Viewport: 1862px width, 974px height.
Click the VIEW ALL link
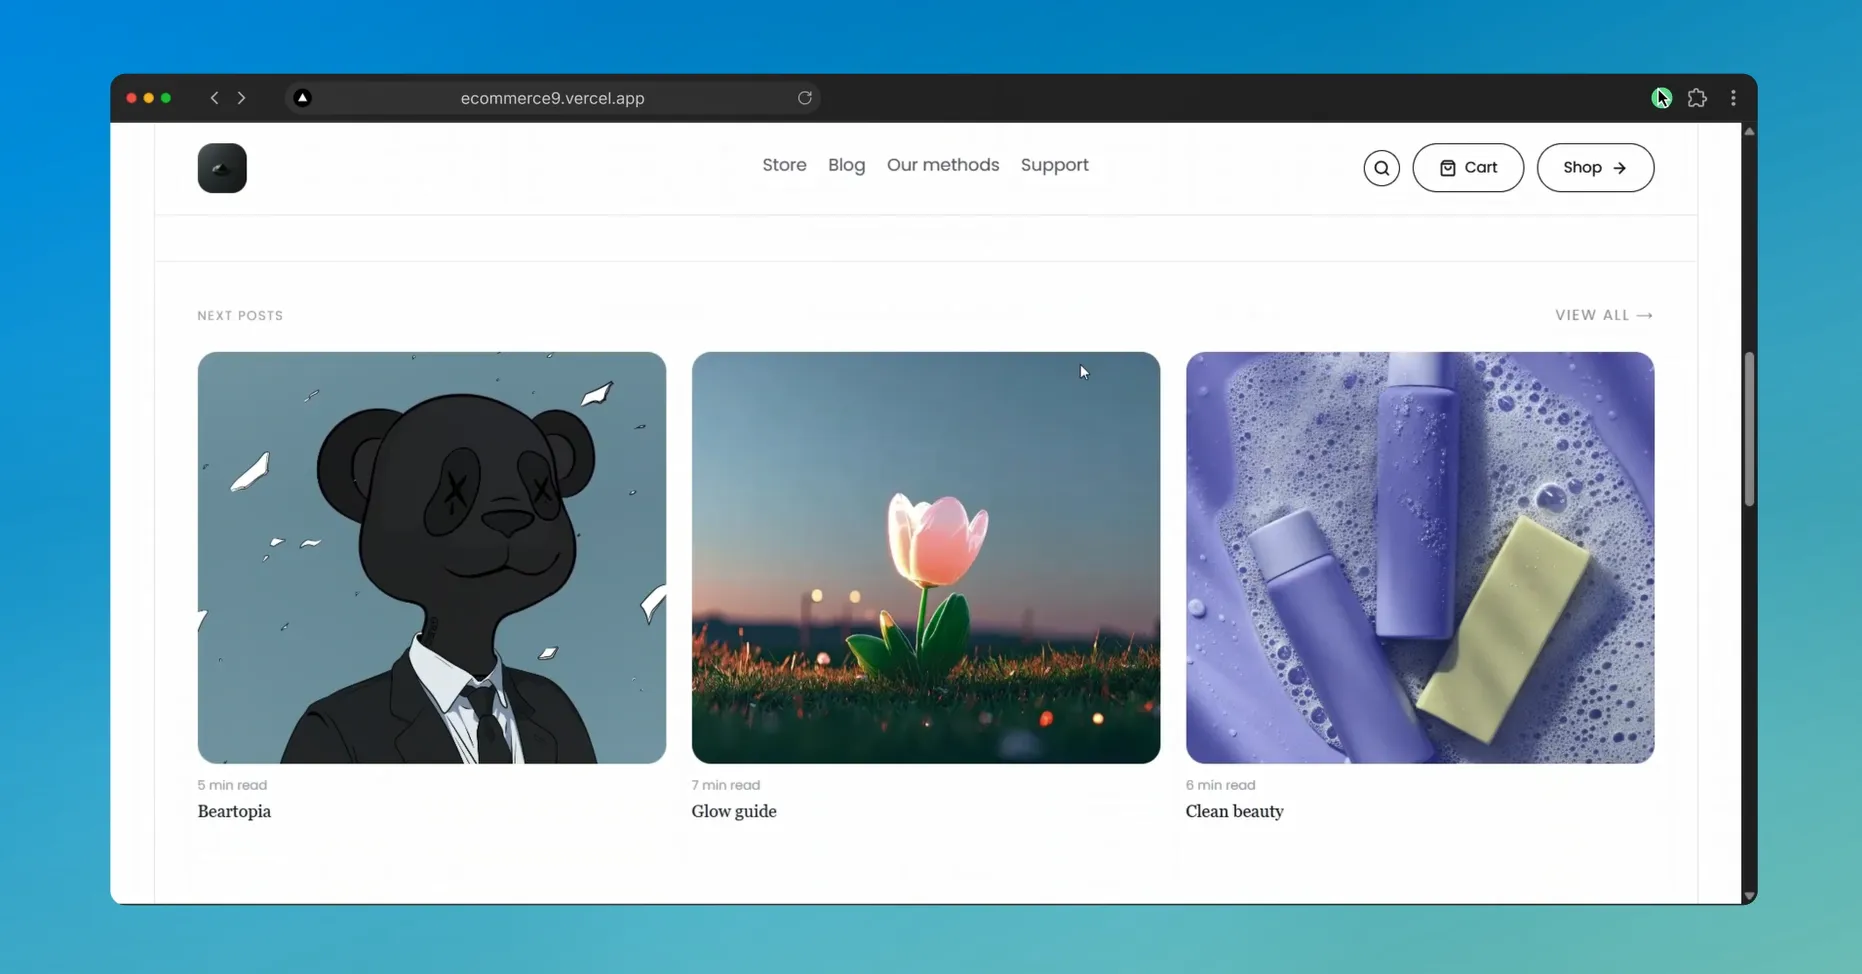[x=1604, y=315]
